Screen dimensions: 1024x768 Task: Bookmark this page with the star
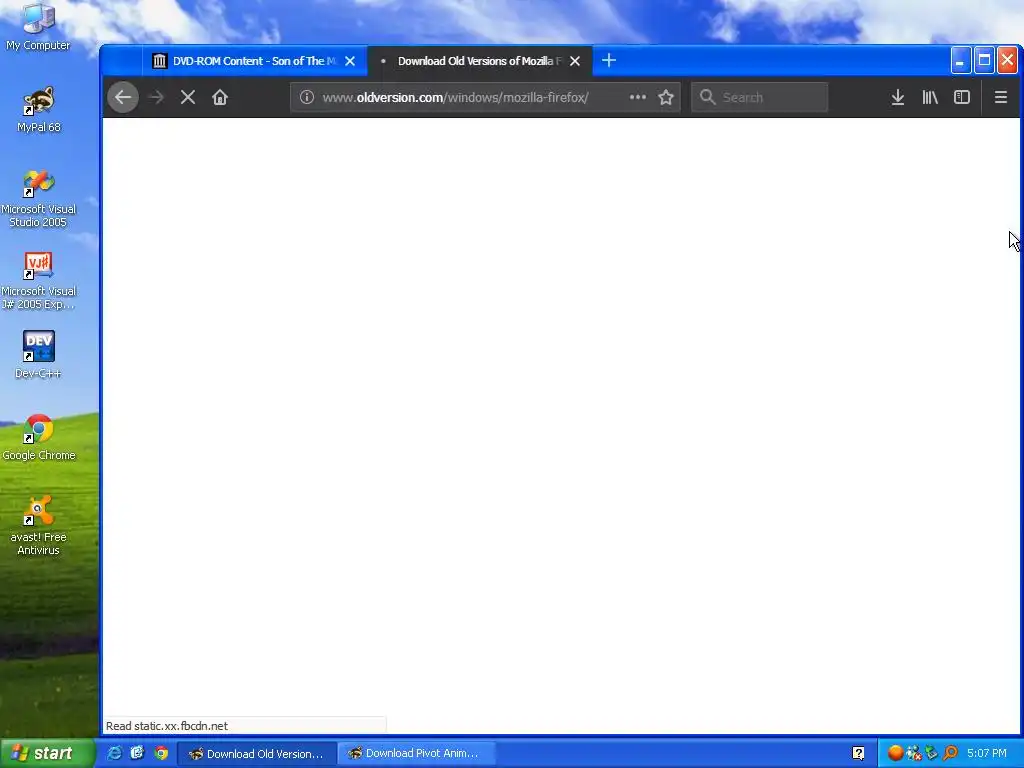click(x=666, y=97)
